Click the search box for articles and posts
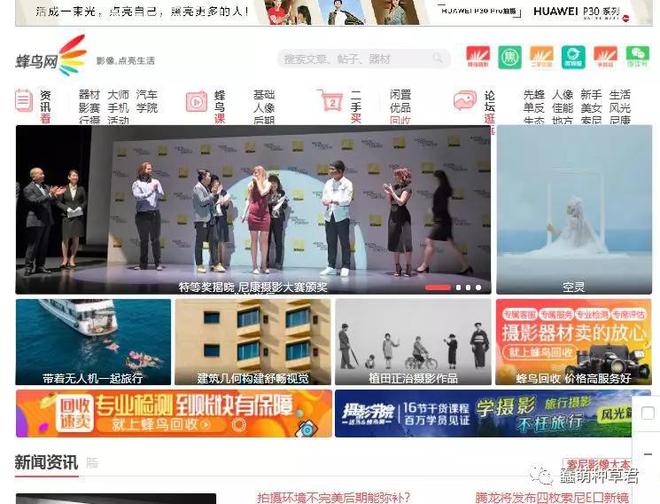Image resolution: width=660 pixels, height=504 pixels. point(350,59)
